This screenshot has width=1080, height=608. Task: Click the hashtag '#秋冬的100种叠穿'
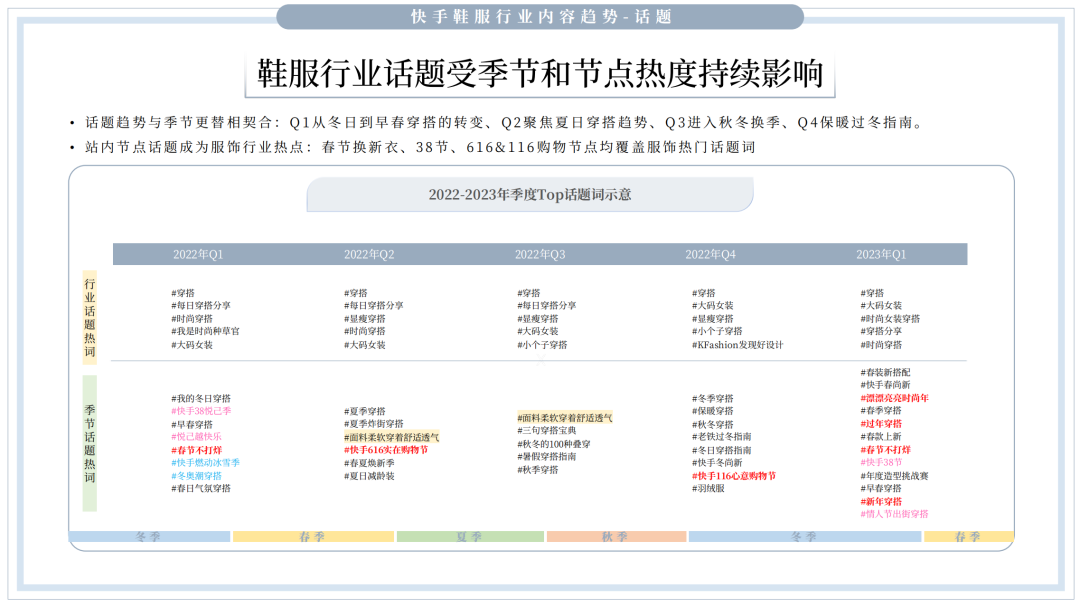[554, 444]
